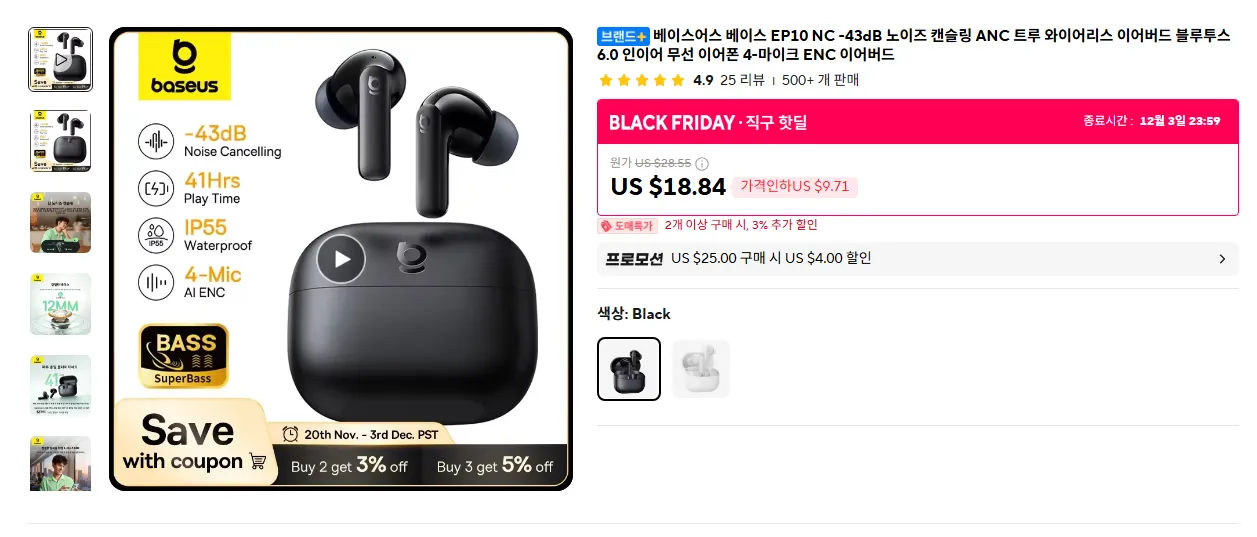Viewport: 1257px width, 537px height.
Task: Expand the promotion chevron arrow
Action: 1222,258
